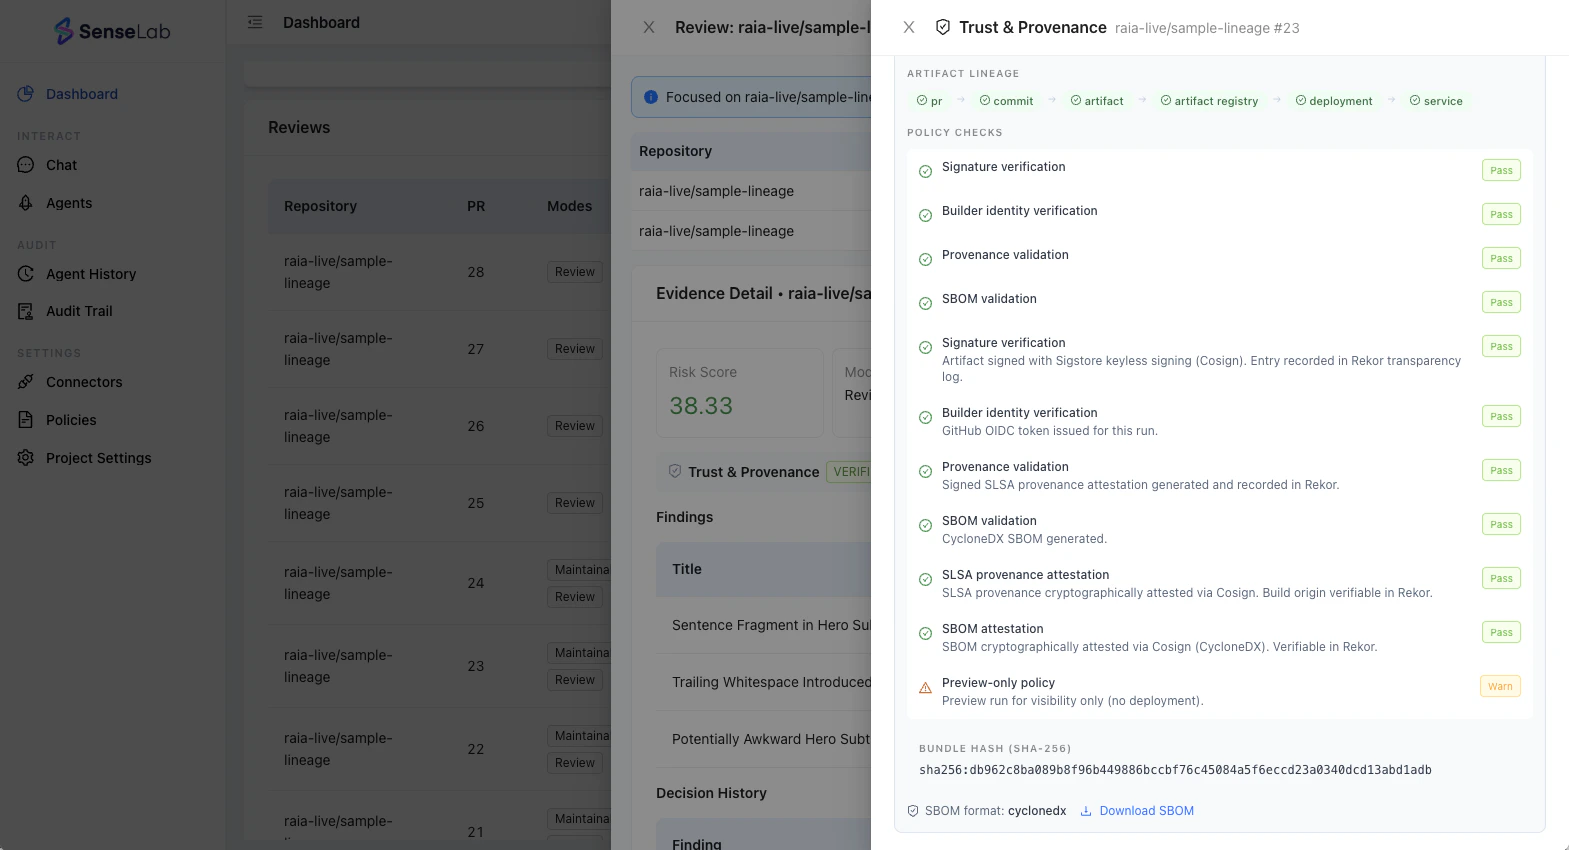Select the service lineage step
This screenshot has width=1569, height=850.
coord(1436,101)
